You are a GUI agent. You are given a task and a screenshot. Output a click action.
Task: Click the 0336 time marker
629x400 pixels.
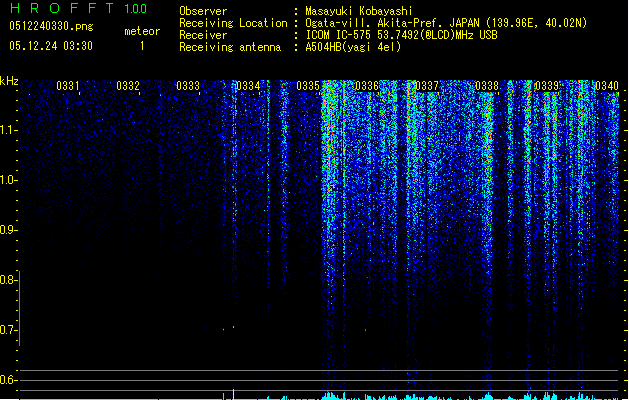[367, 86]
